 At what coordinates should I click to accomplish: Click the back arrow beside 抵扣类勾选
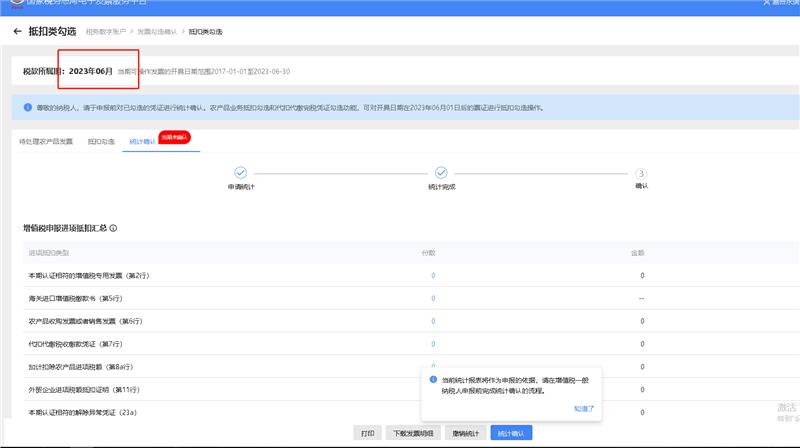[17, 33]
